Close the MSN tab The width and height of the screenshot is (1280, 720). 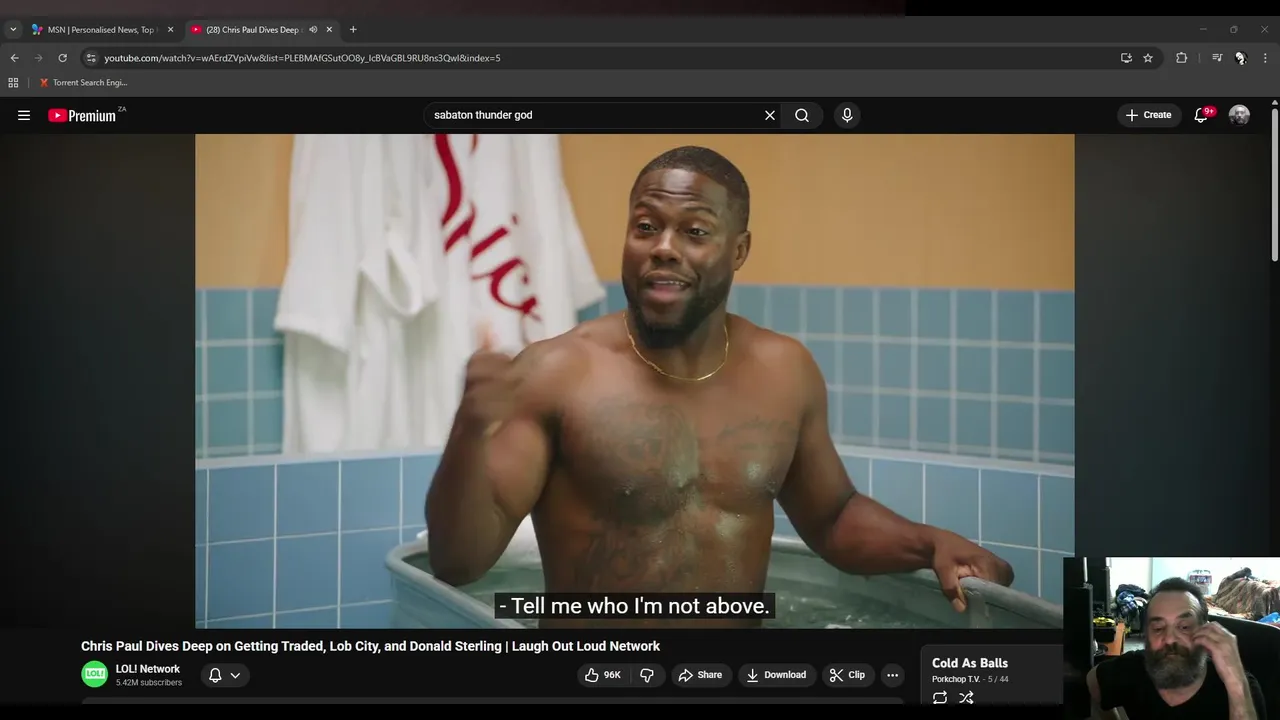point(170,30)
